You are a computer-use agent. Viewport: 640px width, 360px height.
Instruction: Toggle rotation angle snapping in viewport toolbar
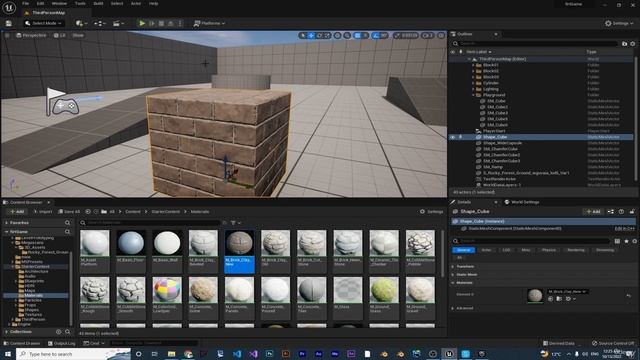376,36
